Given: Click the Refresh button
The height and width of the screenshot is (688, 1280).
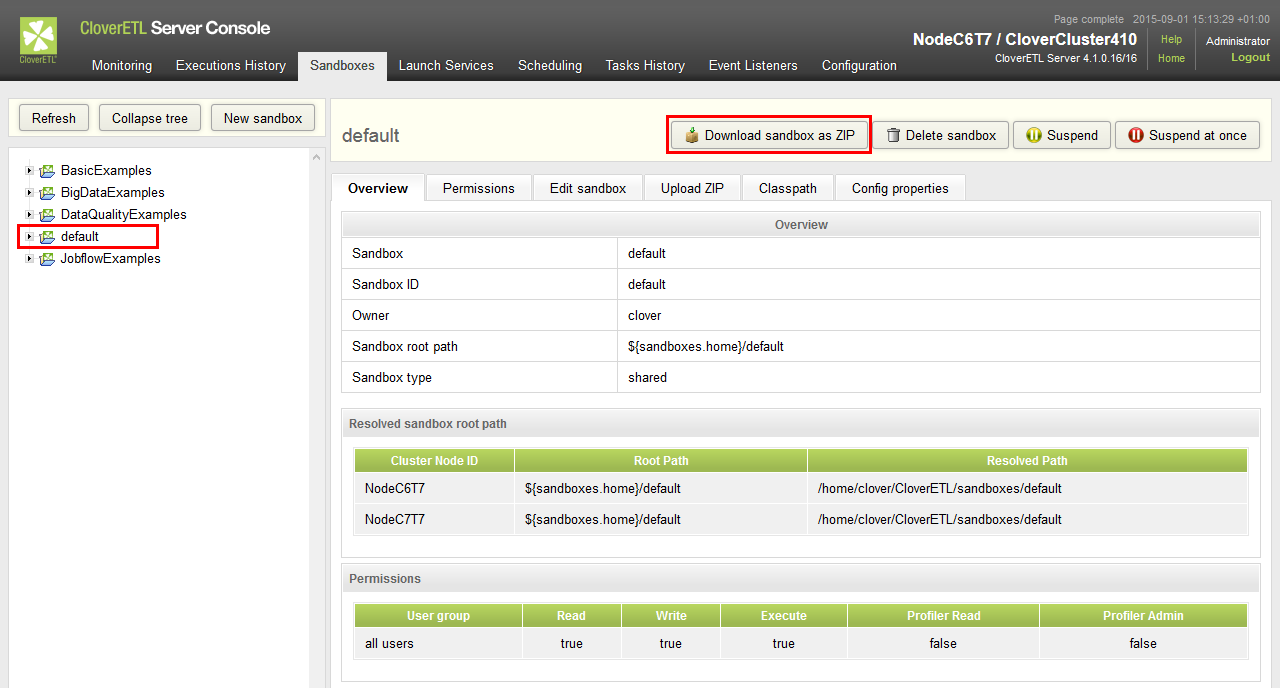Looking at the screenshot, I should 54,118.
